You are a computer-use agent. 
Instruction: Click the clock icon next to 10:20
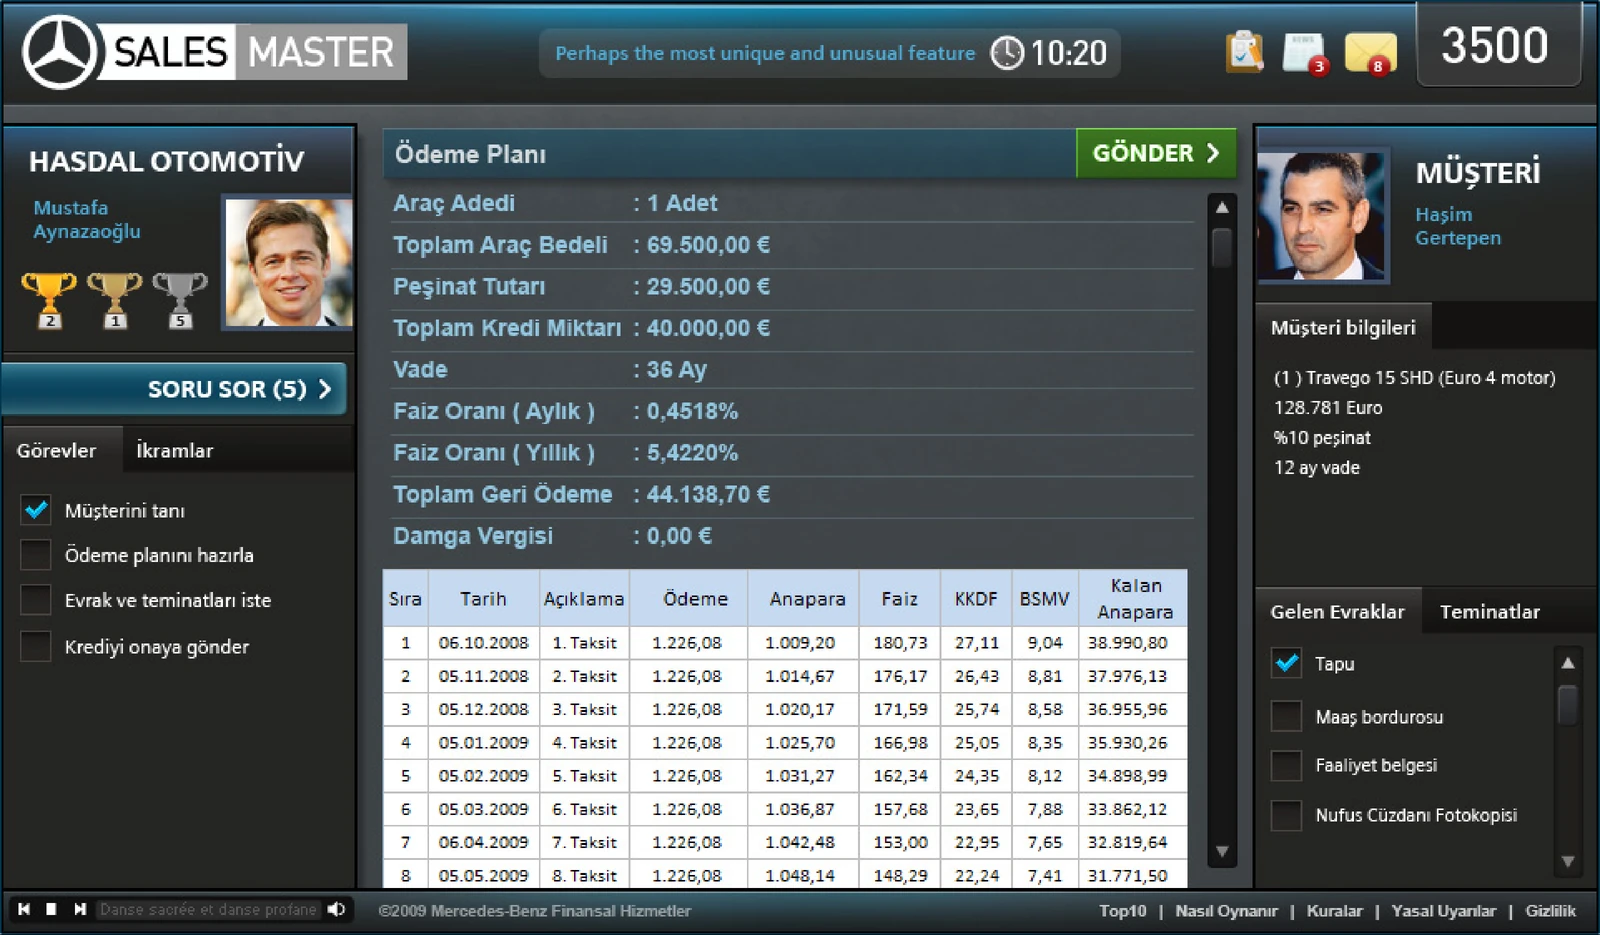click(x=1007, y=53)
